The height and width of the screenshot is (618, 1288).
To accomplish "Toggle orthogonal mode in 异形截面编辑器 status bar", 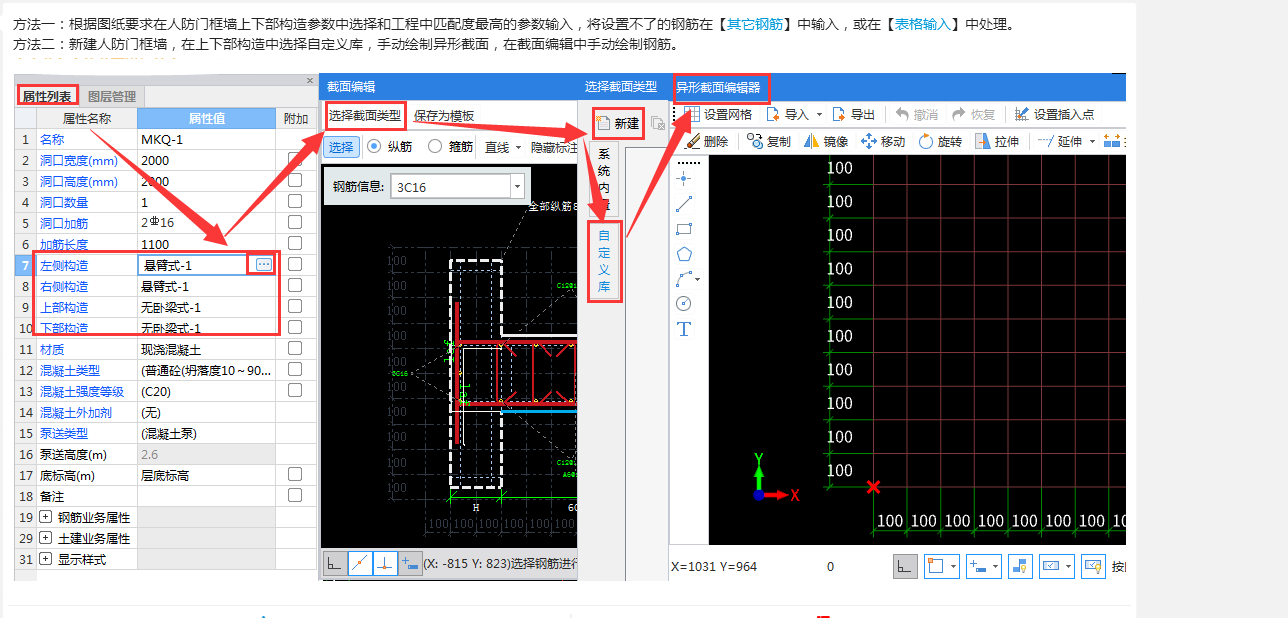I will coord(904,567).
